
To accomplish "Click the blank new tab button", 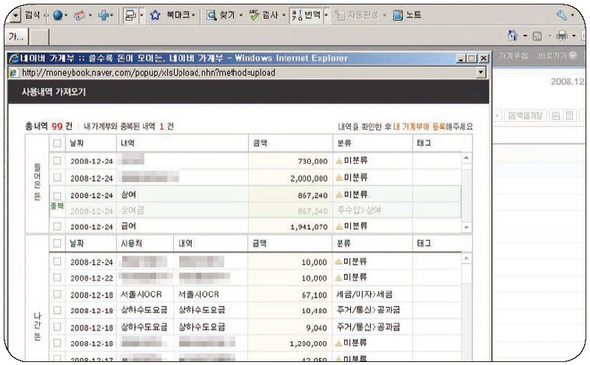I will click(39, 37).
